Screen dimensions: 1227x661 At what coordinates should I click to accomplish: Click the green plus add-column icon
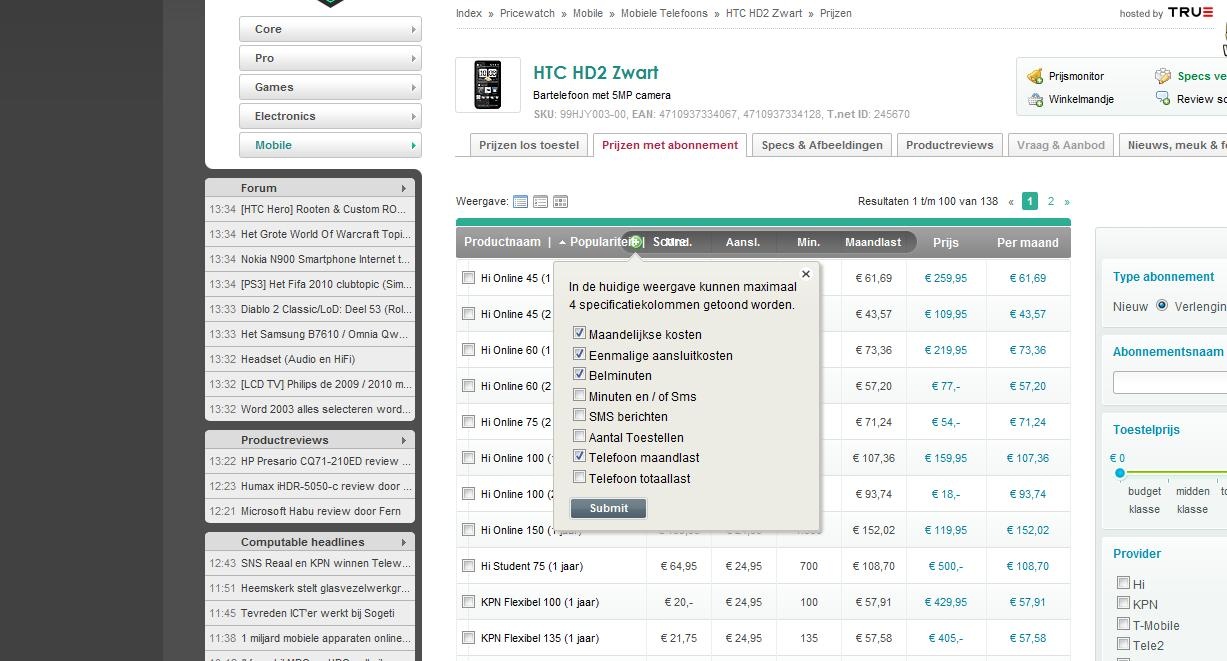coord(636,242)
